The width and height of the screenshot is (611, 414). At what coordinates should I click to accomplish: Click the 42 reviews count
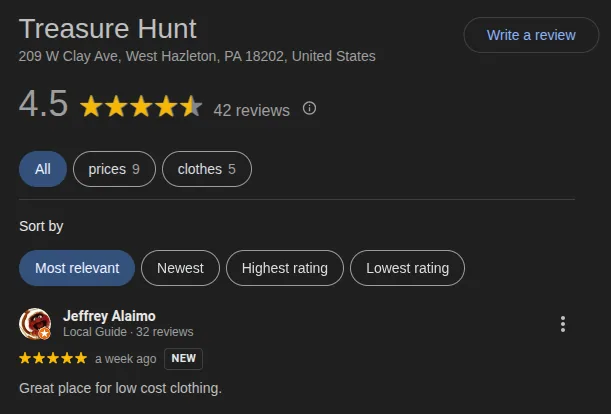tap(252, 110)
